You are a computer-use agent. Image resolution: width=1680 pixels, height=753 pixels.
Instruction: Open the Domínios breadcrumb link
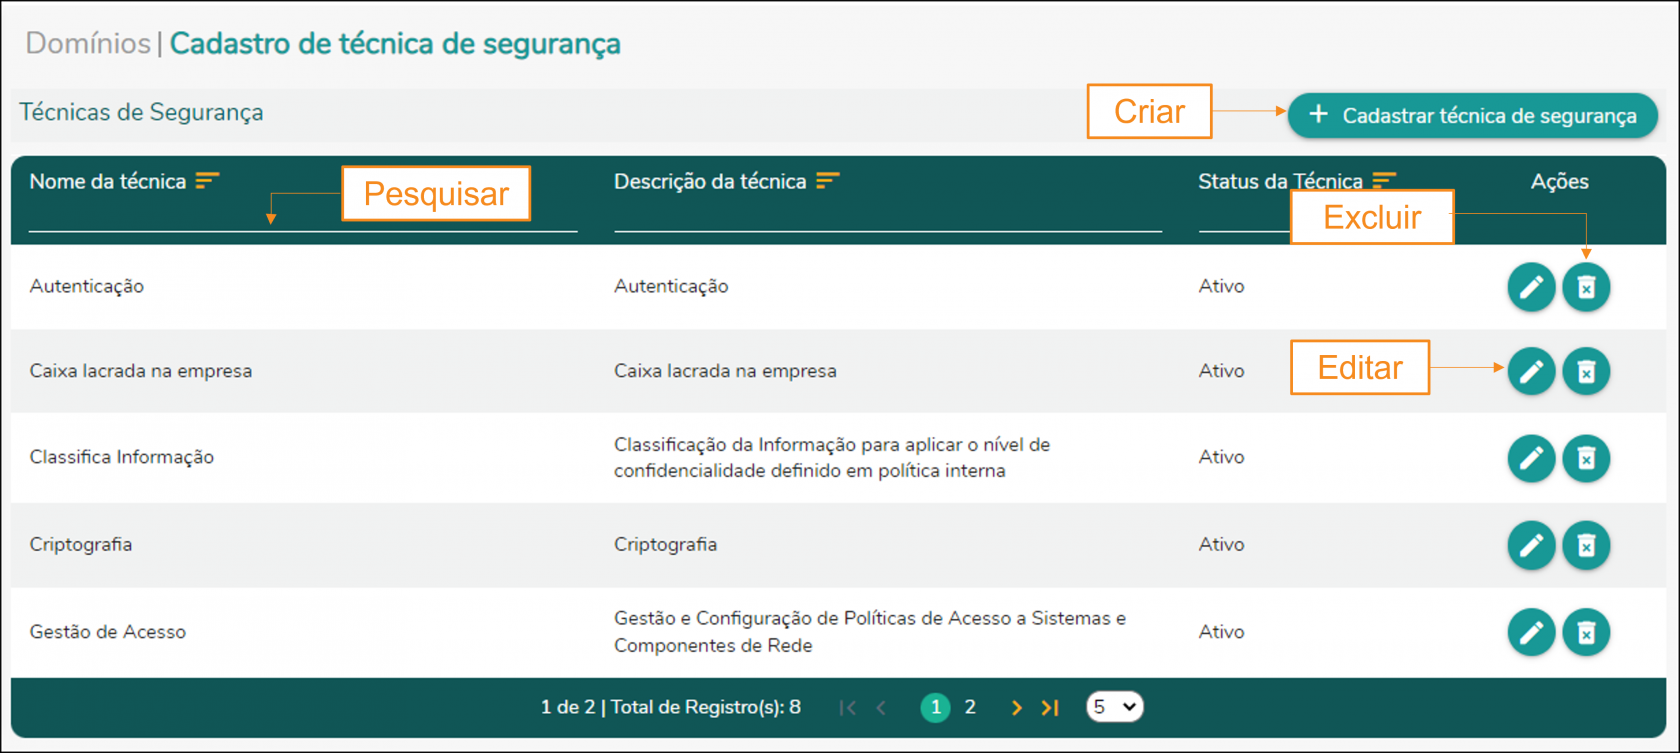coord(88,43)
